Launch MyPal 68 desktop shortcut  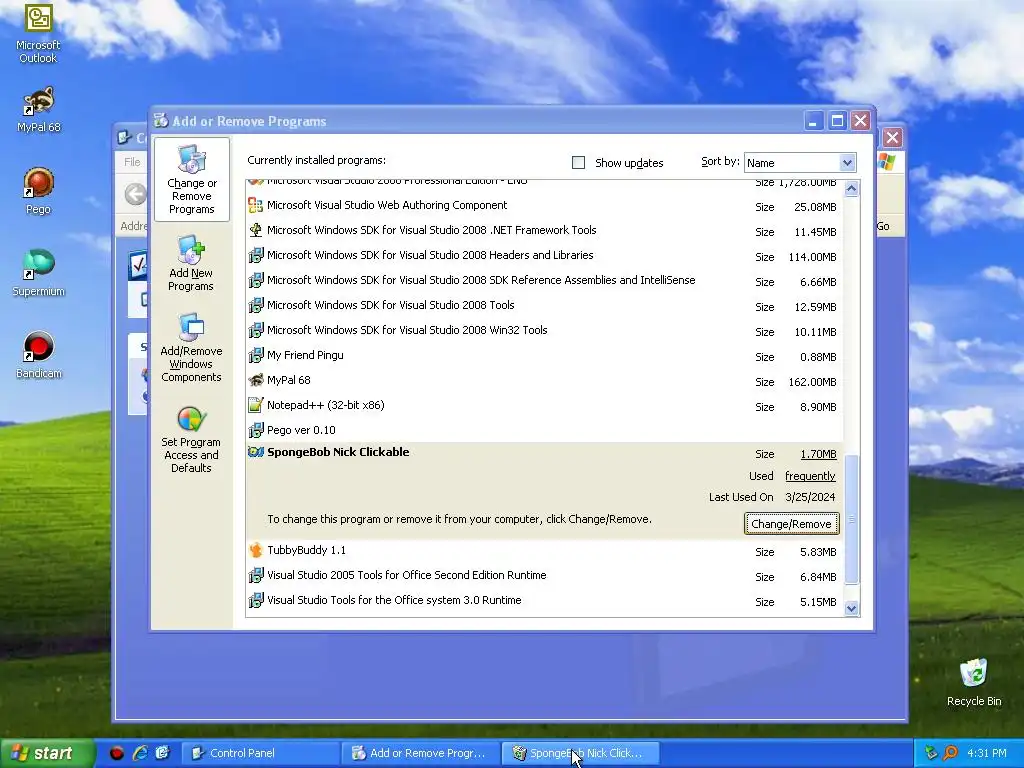(x=39, y=110)
